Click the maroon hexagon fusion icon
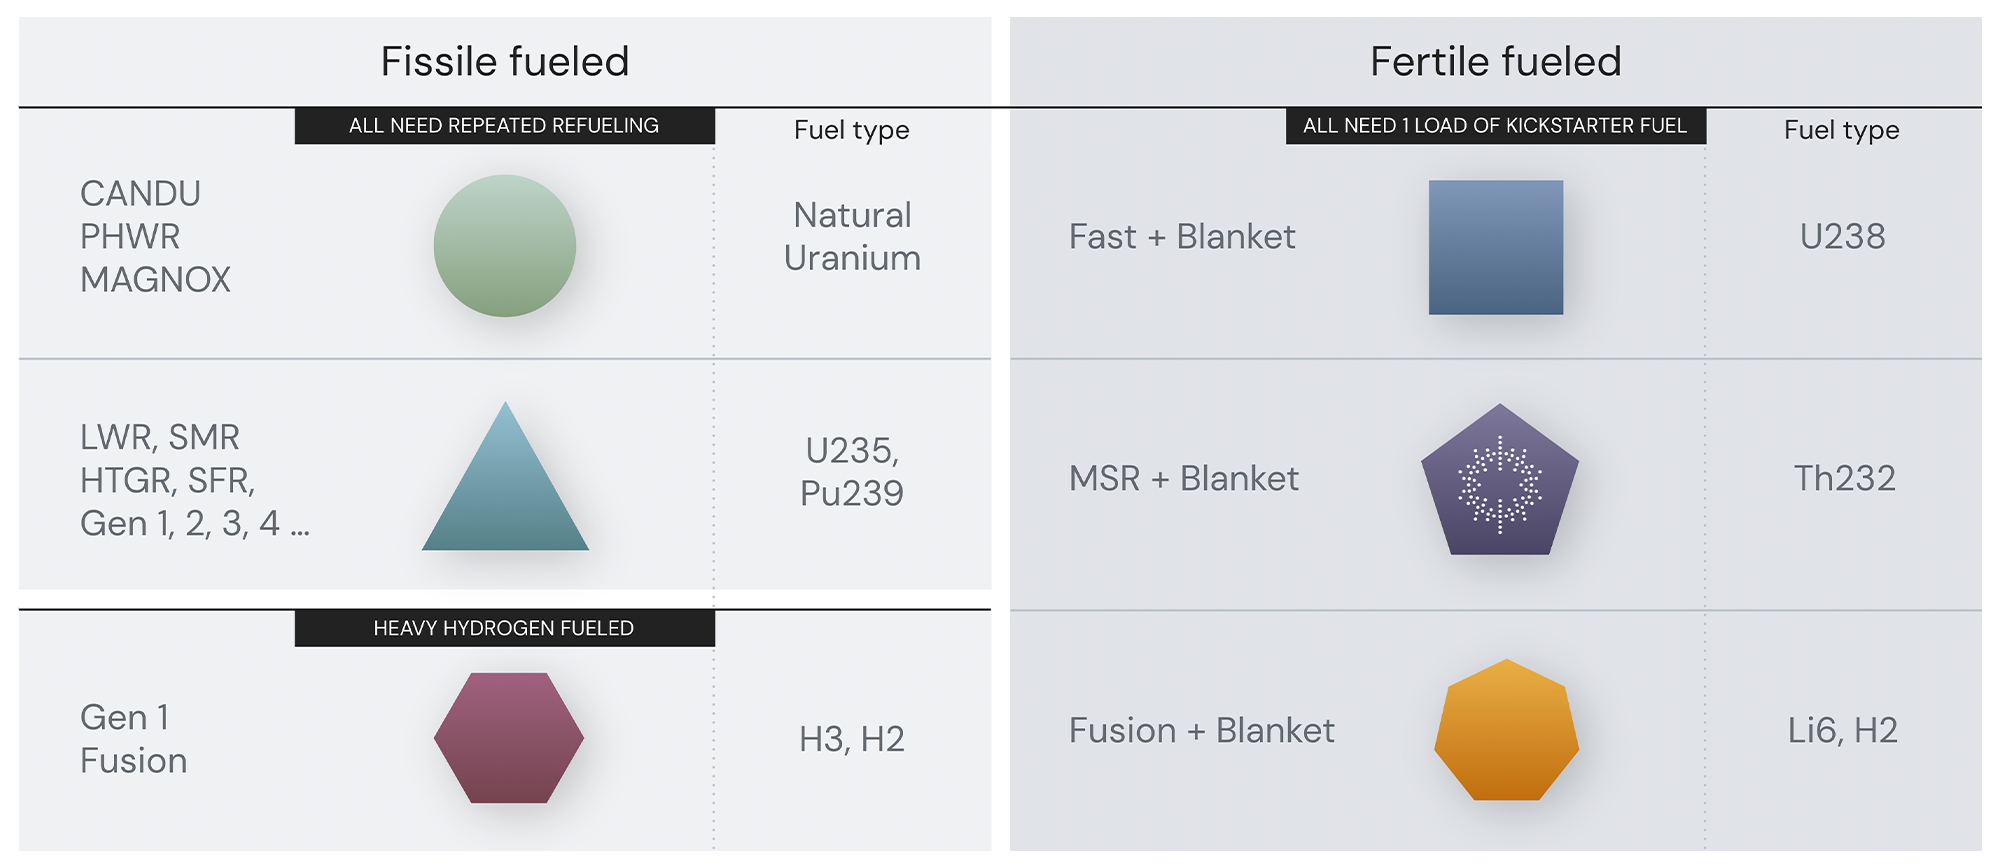2000x868 pixels. pyautogui.click(x=509, y=738)
